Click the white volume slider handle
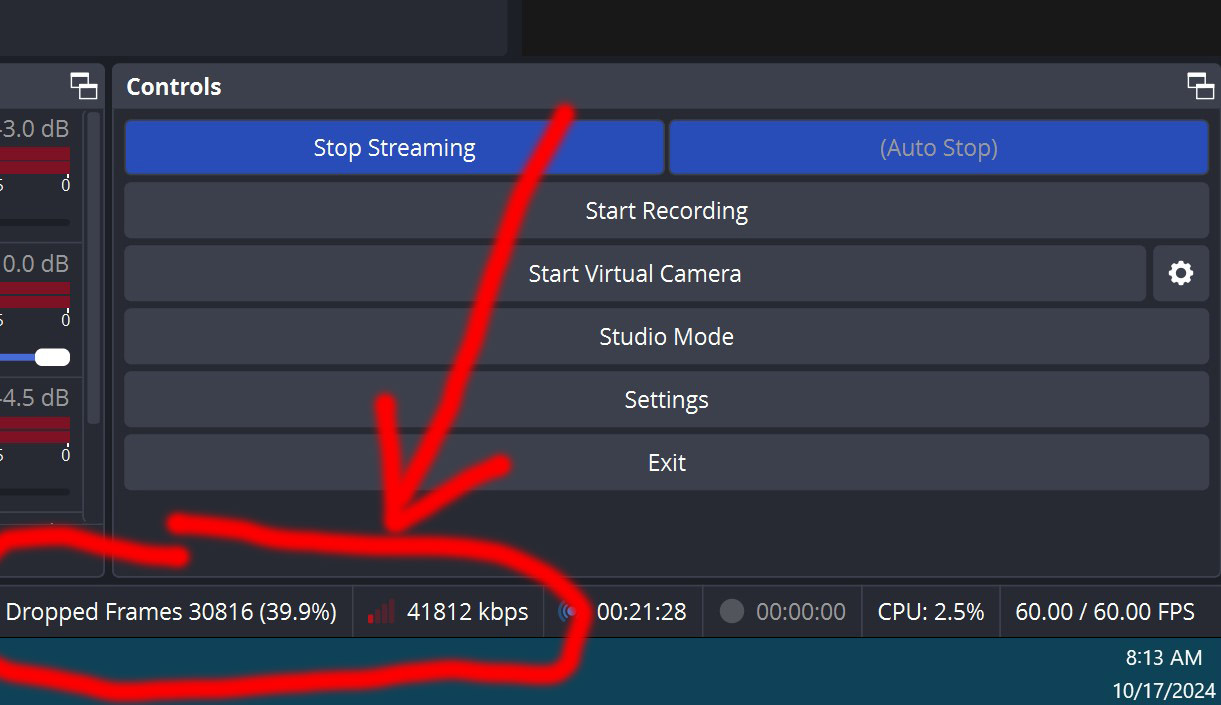Screen dimensions: 1221x705 click(52, 357)
